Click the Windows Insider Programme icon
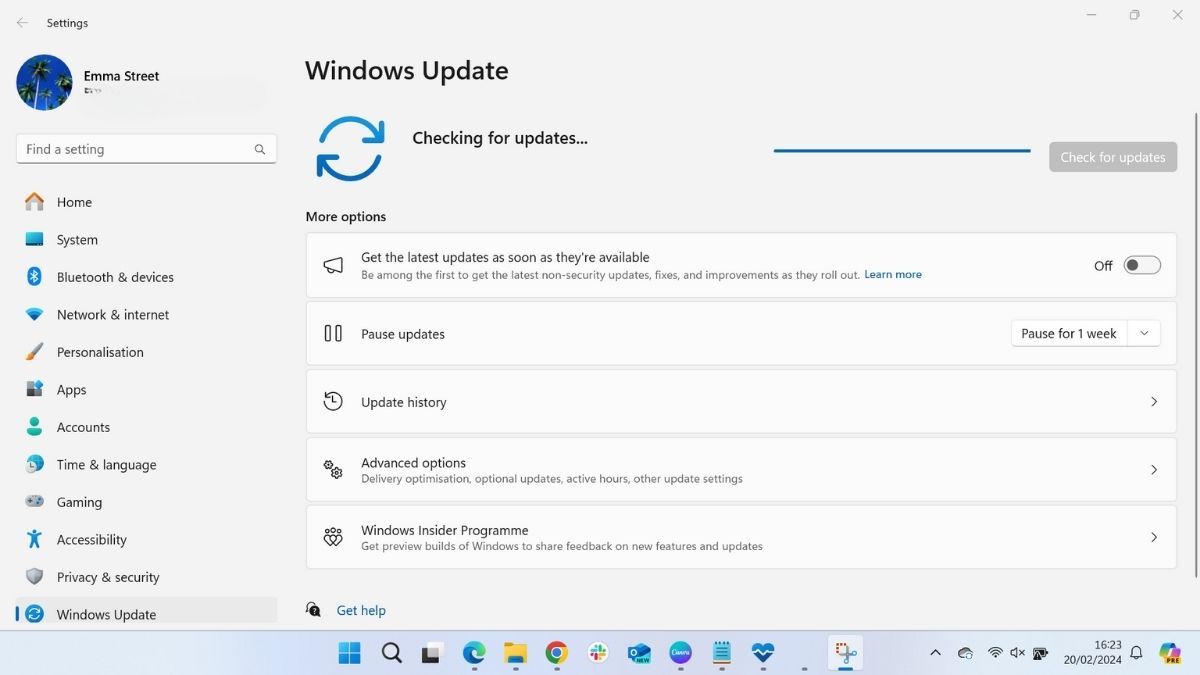Screen dimensions: 1200x675 point(333,536)
